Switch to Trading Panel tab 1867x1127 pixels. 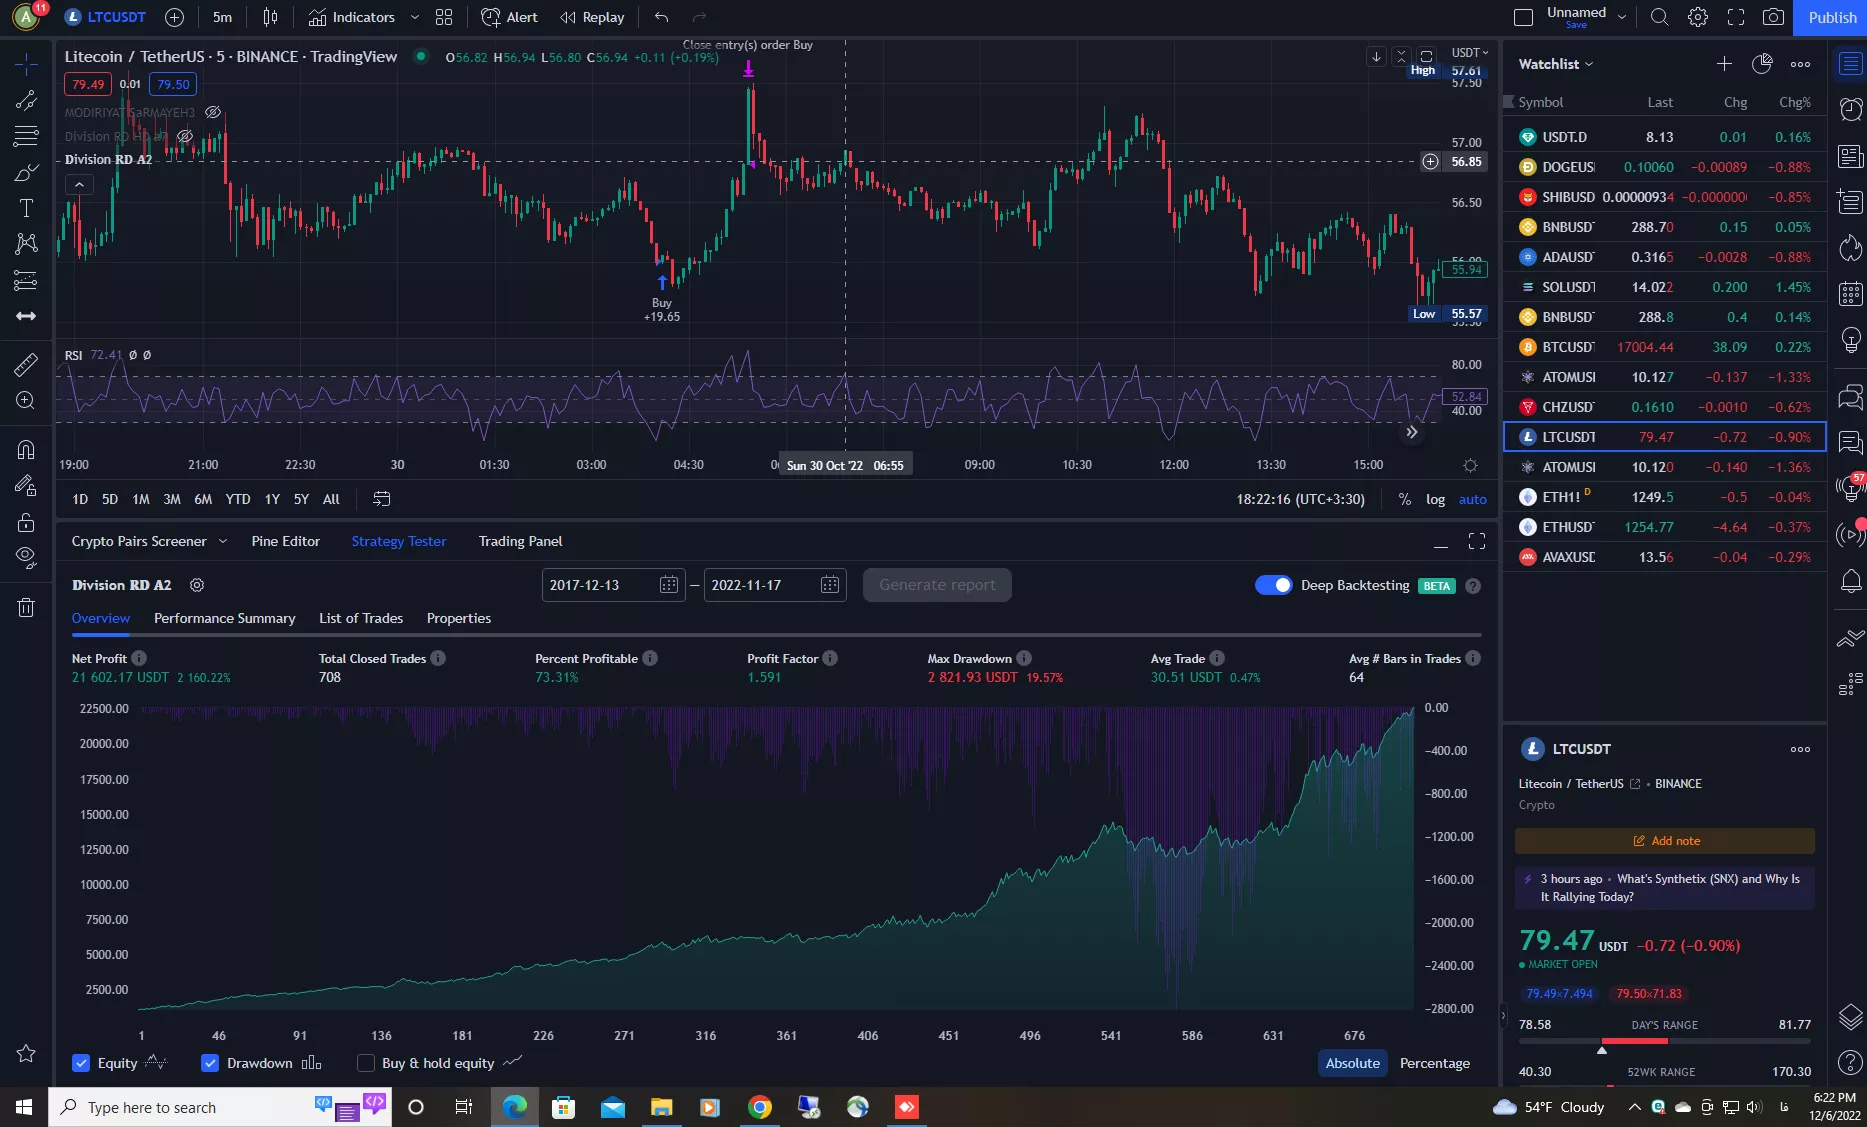520,541
